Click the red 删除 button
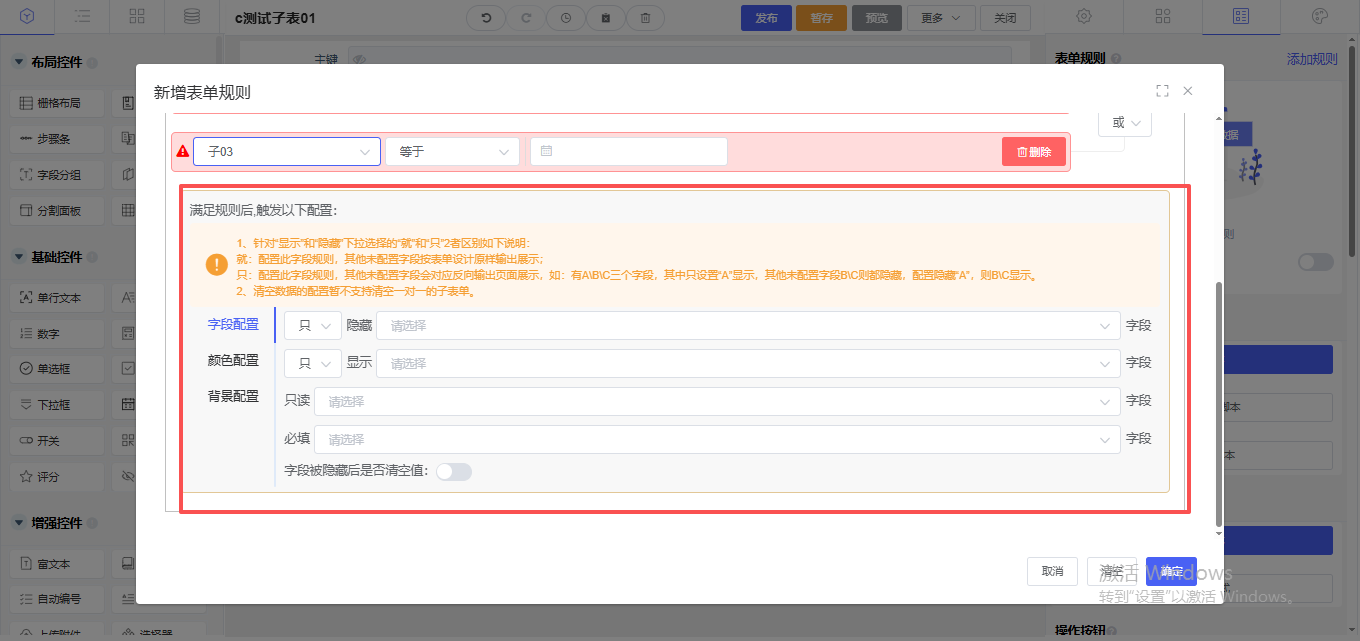The width and height of the screenshot is (1360, 641). pyautogui.click(x=1033, y=152)
